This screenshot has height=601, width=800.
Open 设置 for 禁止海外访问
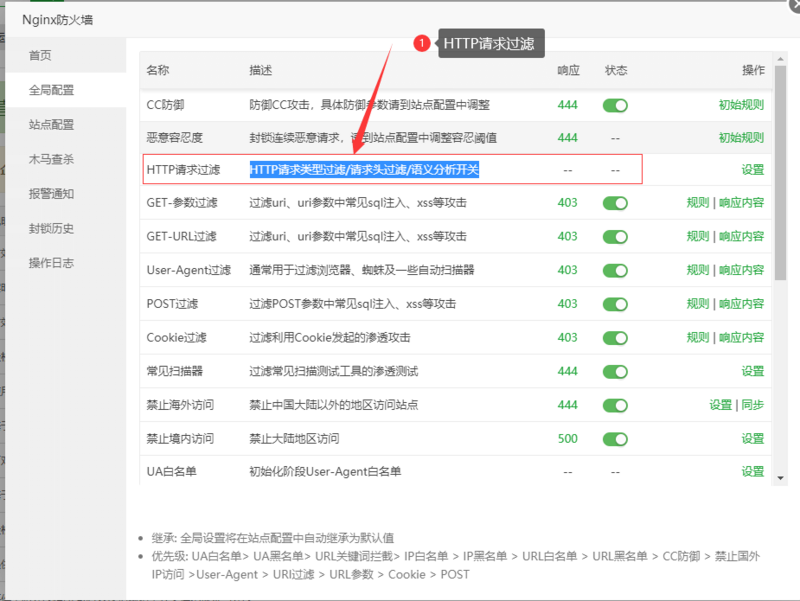coord(720,405)
